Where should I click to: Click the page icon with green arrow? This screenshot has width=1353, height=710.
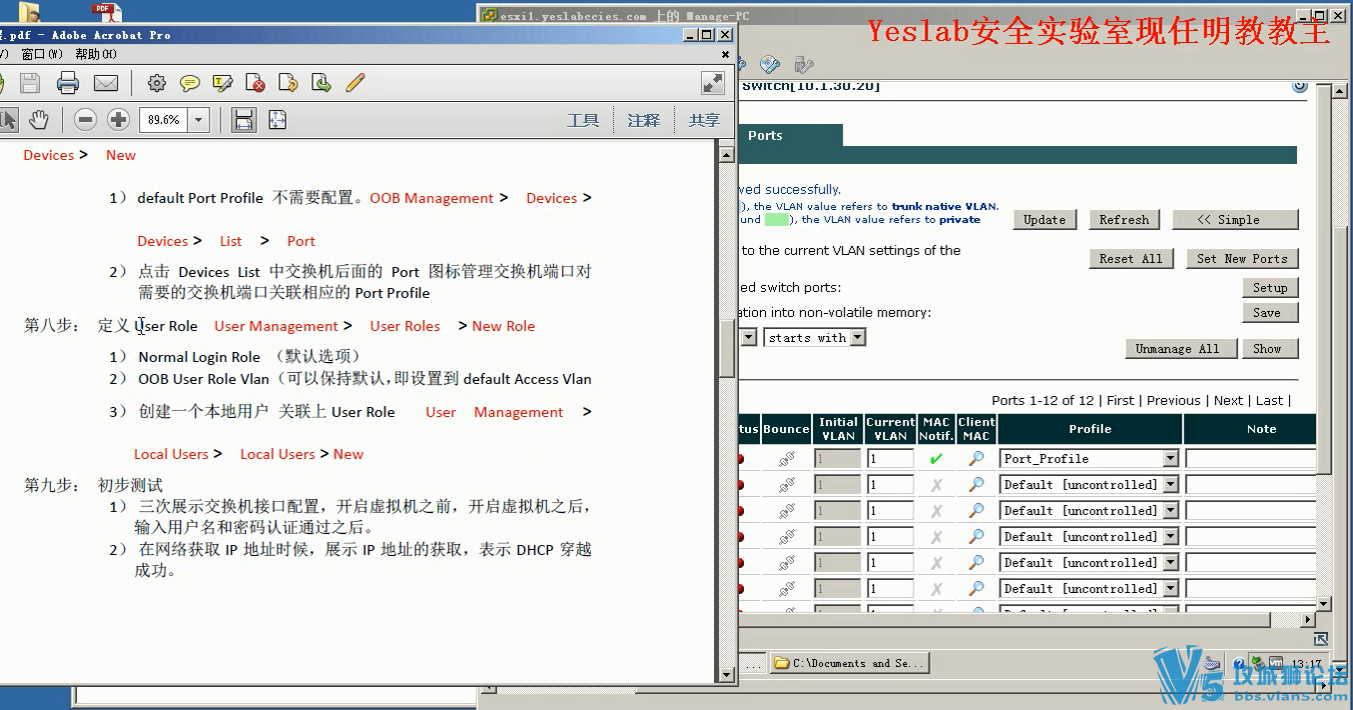click(321, 83)
